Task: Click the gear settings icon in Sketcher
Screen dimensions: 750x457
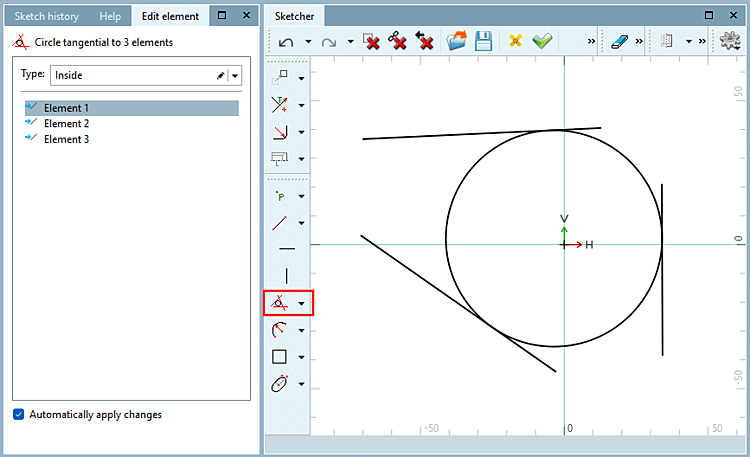Action: click(730, 41)
